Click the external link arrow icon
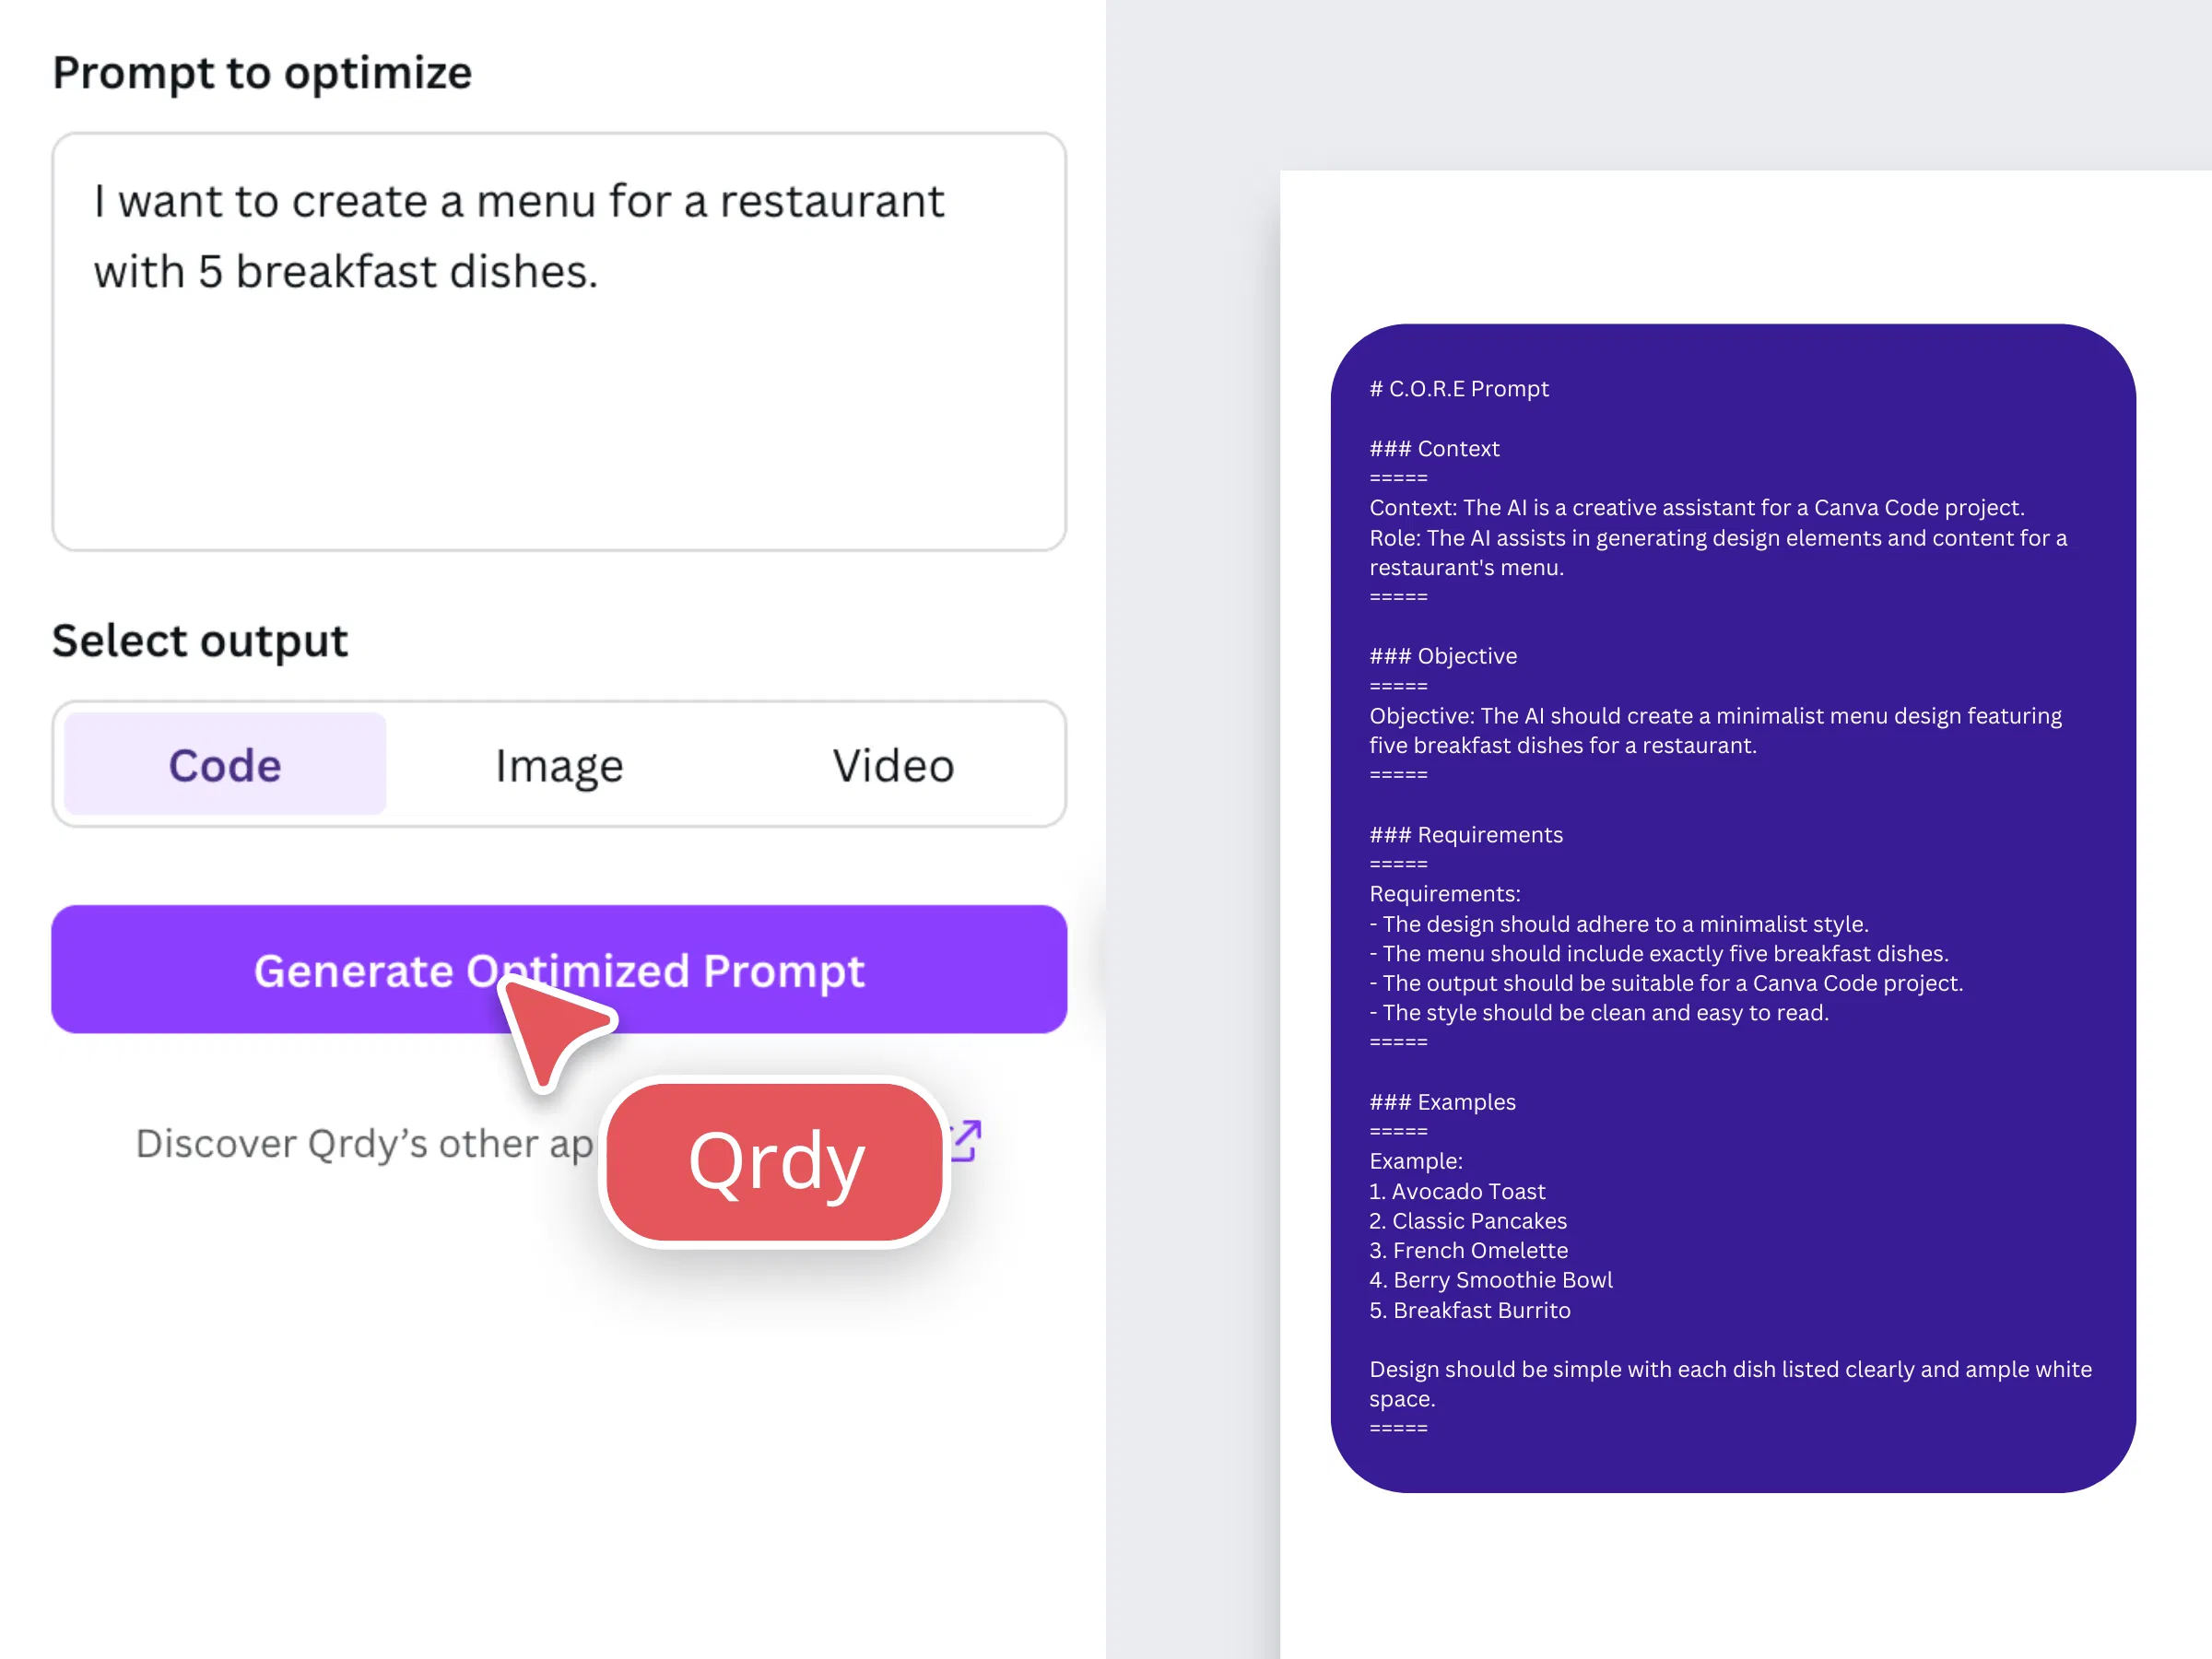Viewport: 2212px width, 1659px height. [967, 1140]
